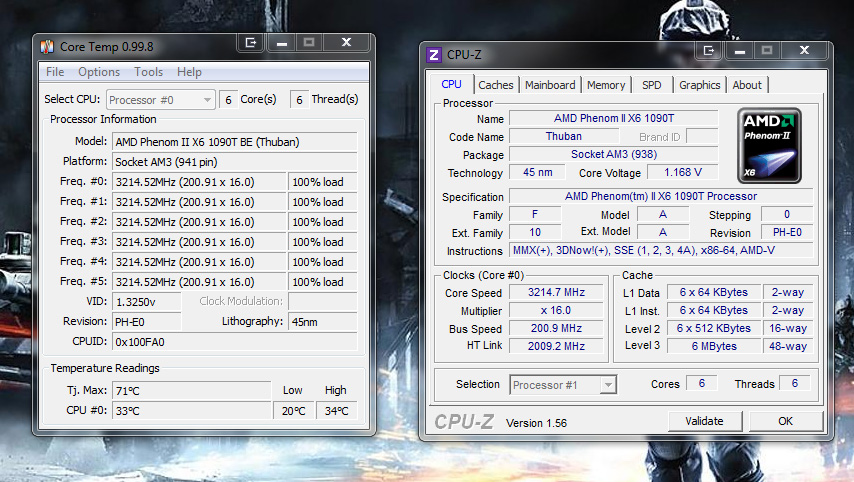Click the Level 2 cache value 6 x 512 KBytes
The image size is (854, 482).
(713, 328)
